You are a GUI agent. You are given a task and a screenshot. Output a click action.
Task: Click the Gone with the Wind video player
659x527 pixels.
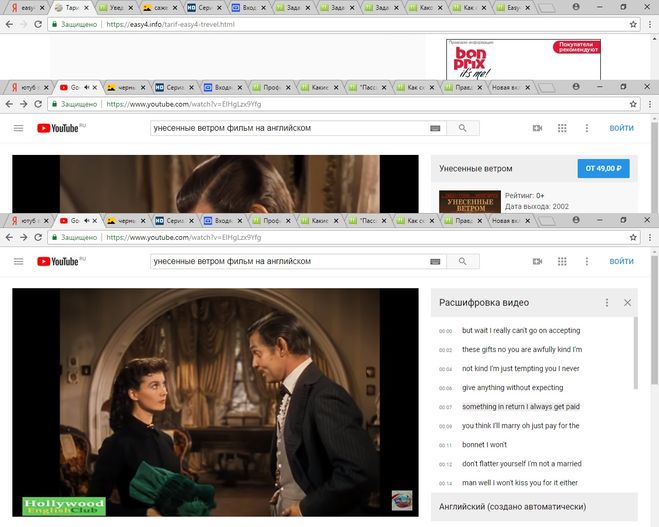click(x=215, y=402)
